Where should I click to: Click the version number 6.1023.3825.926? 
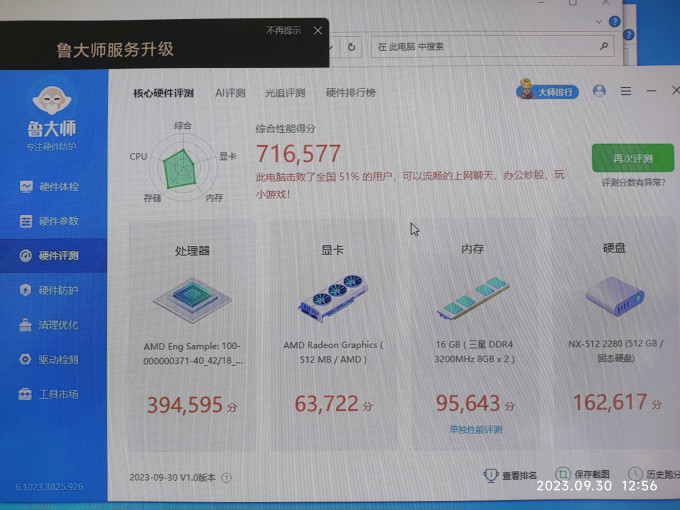(49, 487)
